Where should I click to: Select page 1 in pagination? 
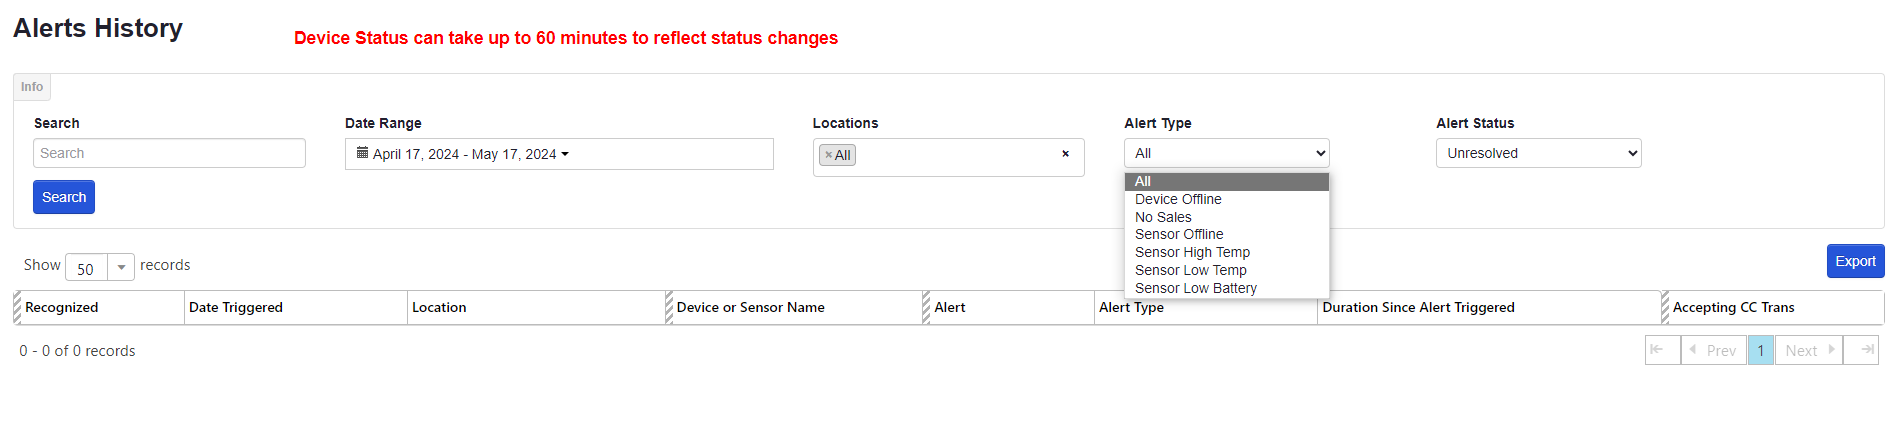click(x=1761, y=350)
